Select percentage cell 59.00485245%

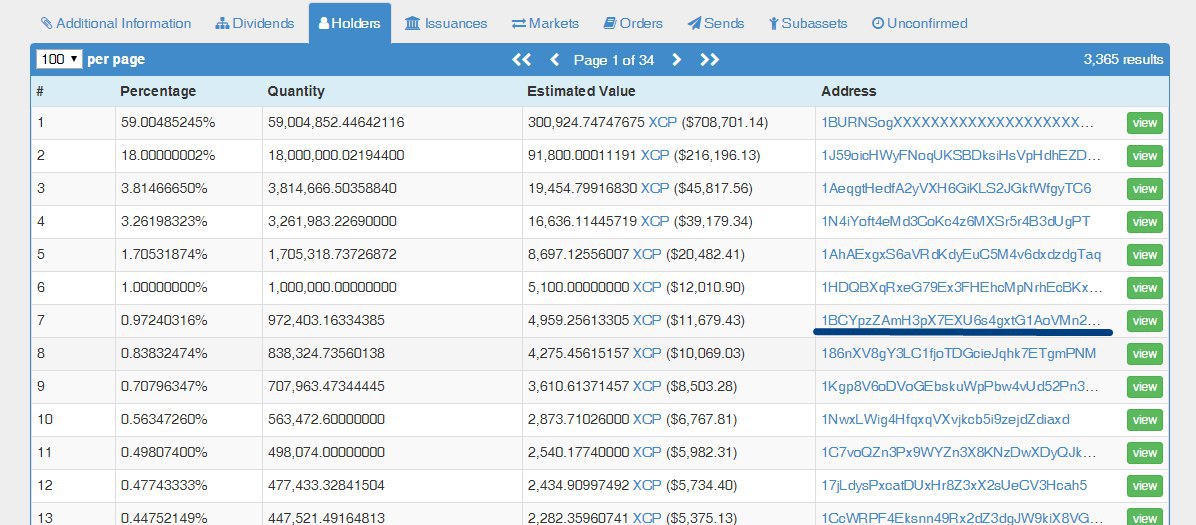[x=168, y=122]
